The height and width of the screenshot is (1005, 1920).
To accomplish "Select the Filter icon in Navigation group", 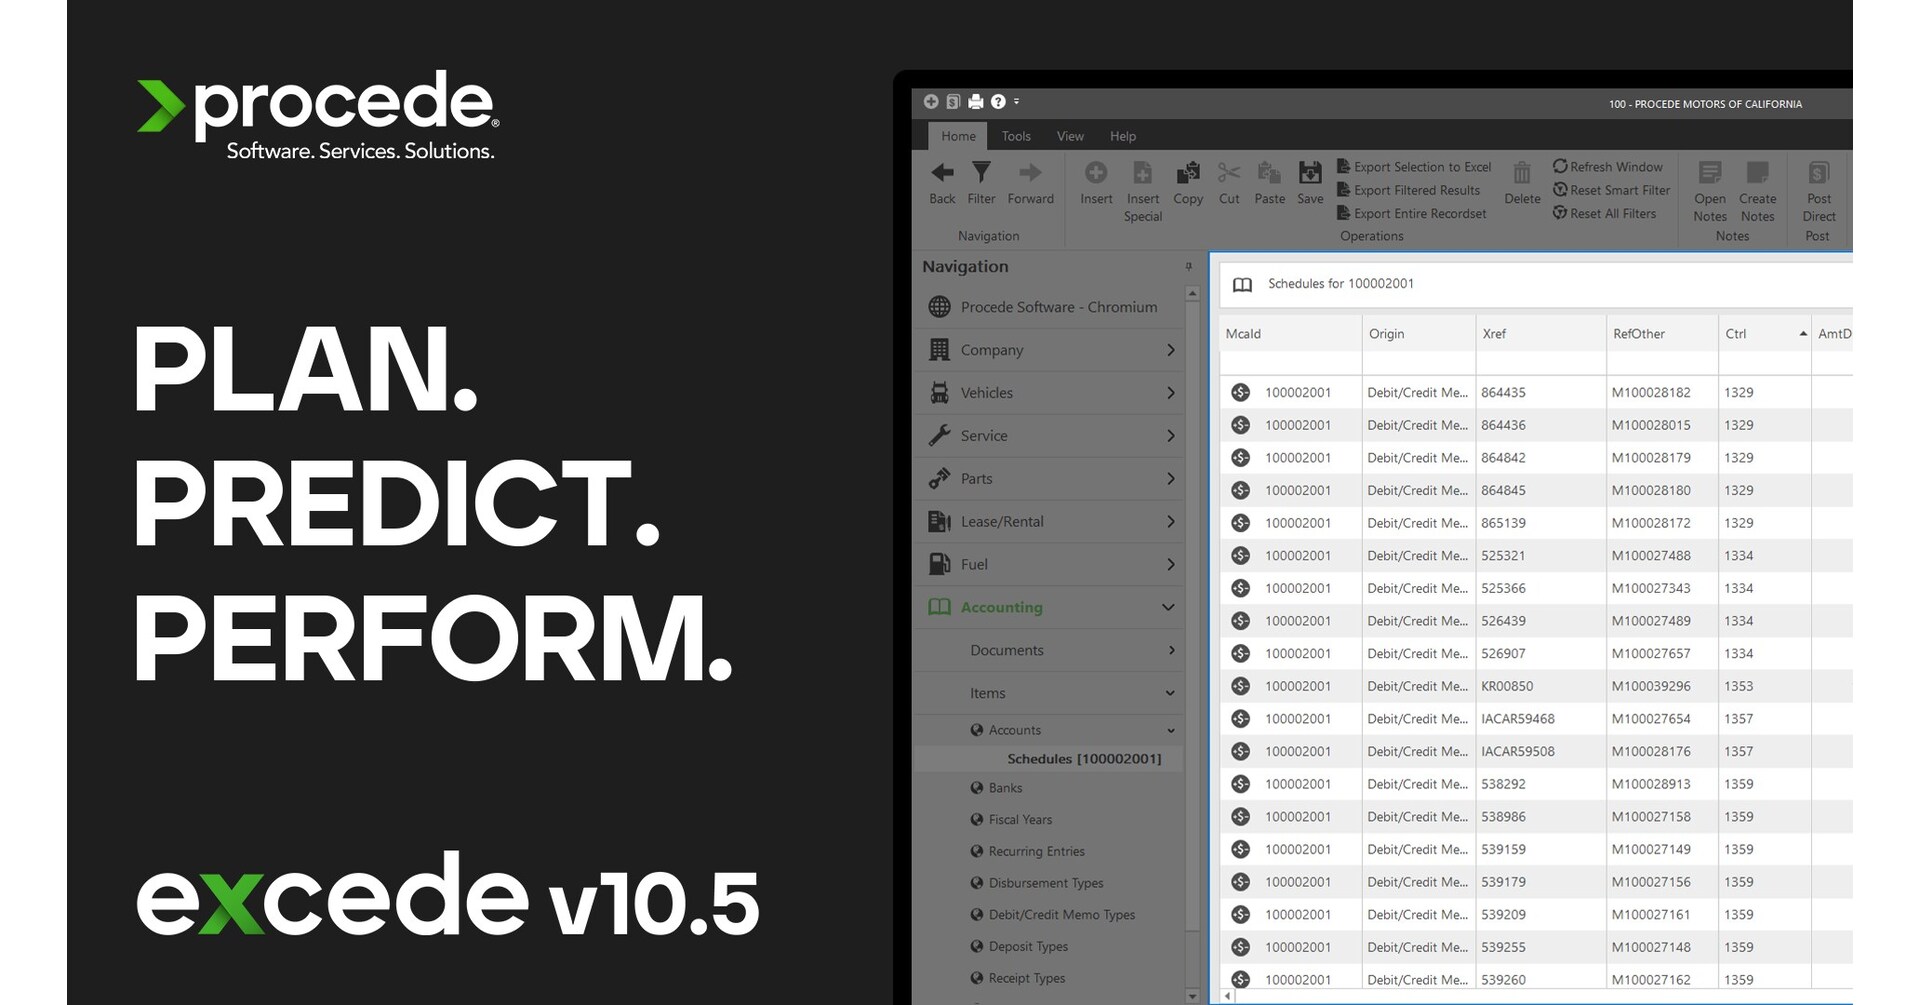I will (x=981, y=182).
